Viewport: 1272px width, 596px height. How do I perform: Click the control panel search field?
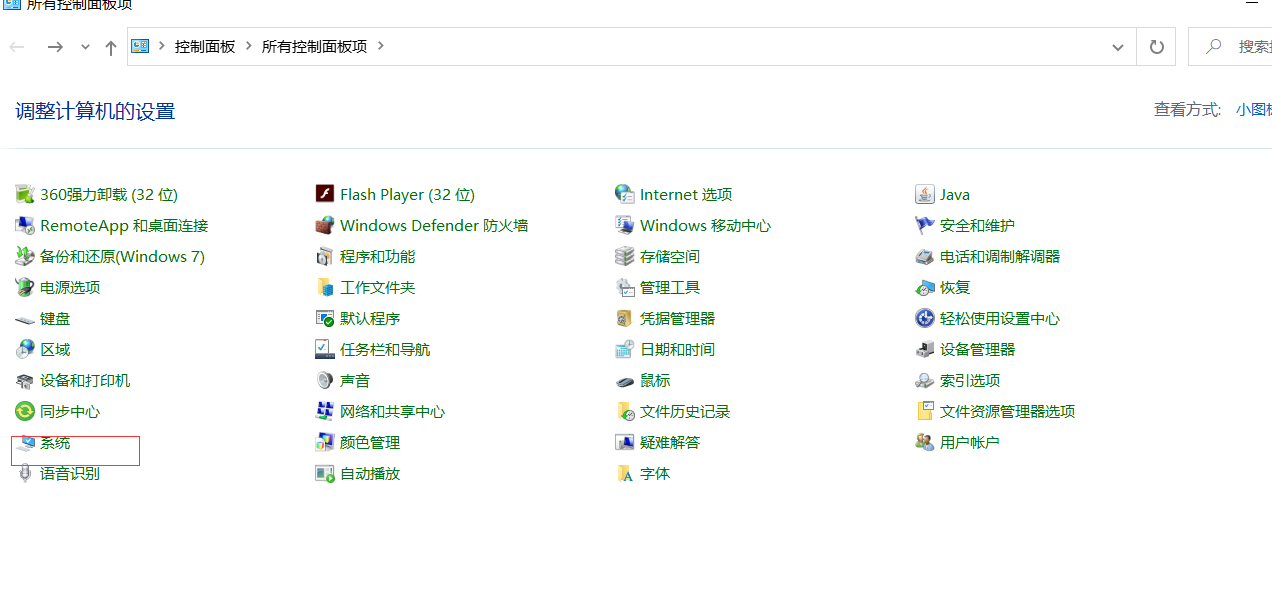(x=1231, y=47)
